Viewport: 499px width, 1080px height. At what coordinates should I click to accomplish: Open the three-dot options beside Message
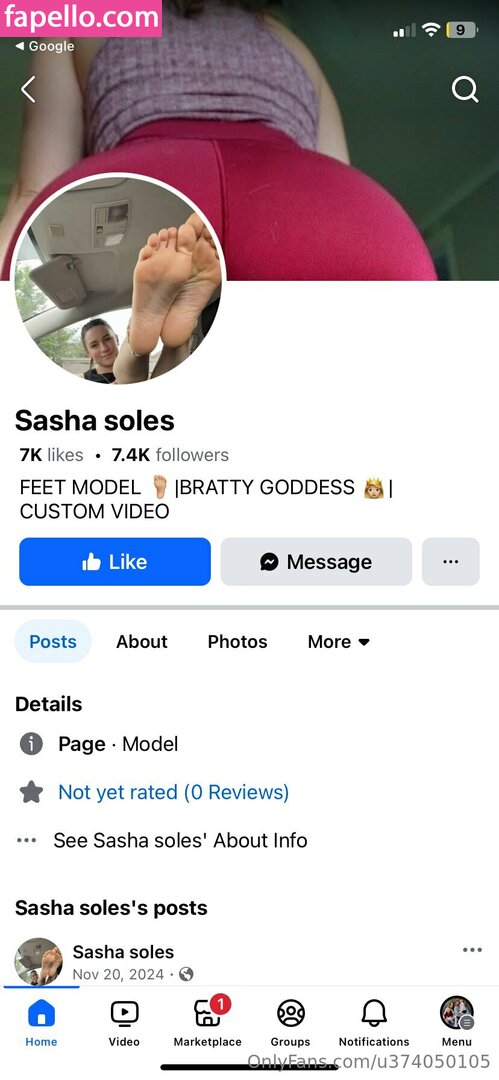tap(451, 561)
